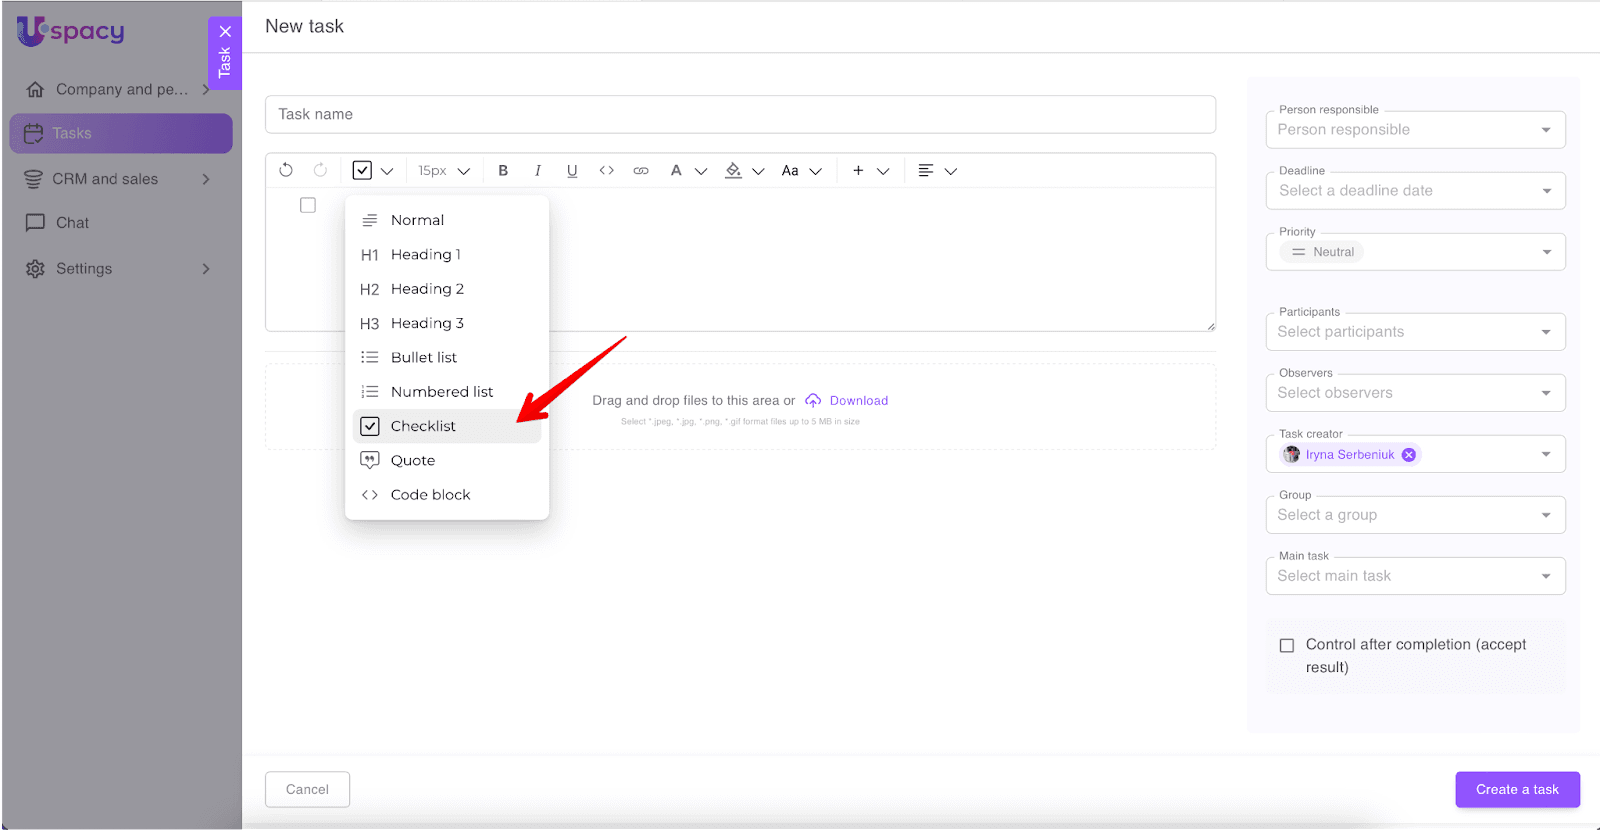Remove Iryna Serbeniuk from task creator

click(1409, 455)
